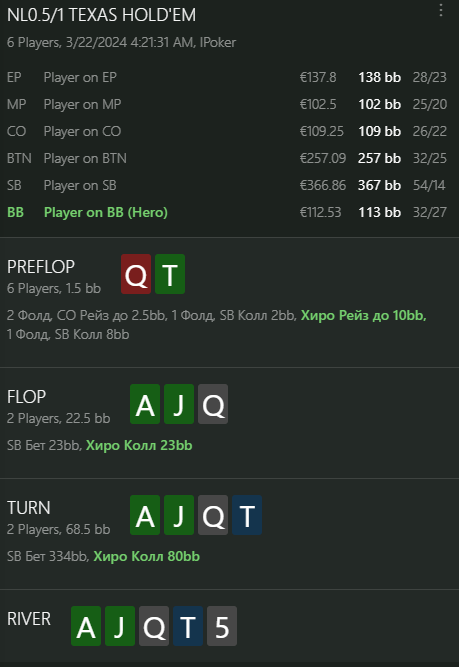This screenshot has height=667, width=459.
Task: Click the PREFLOP section heading
Action: click(x=41, y=267)
